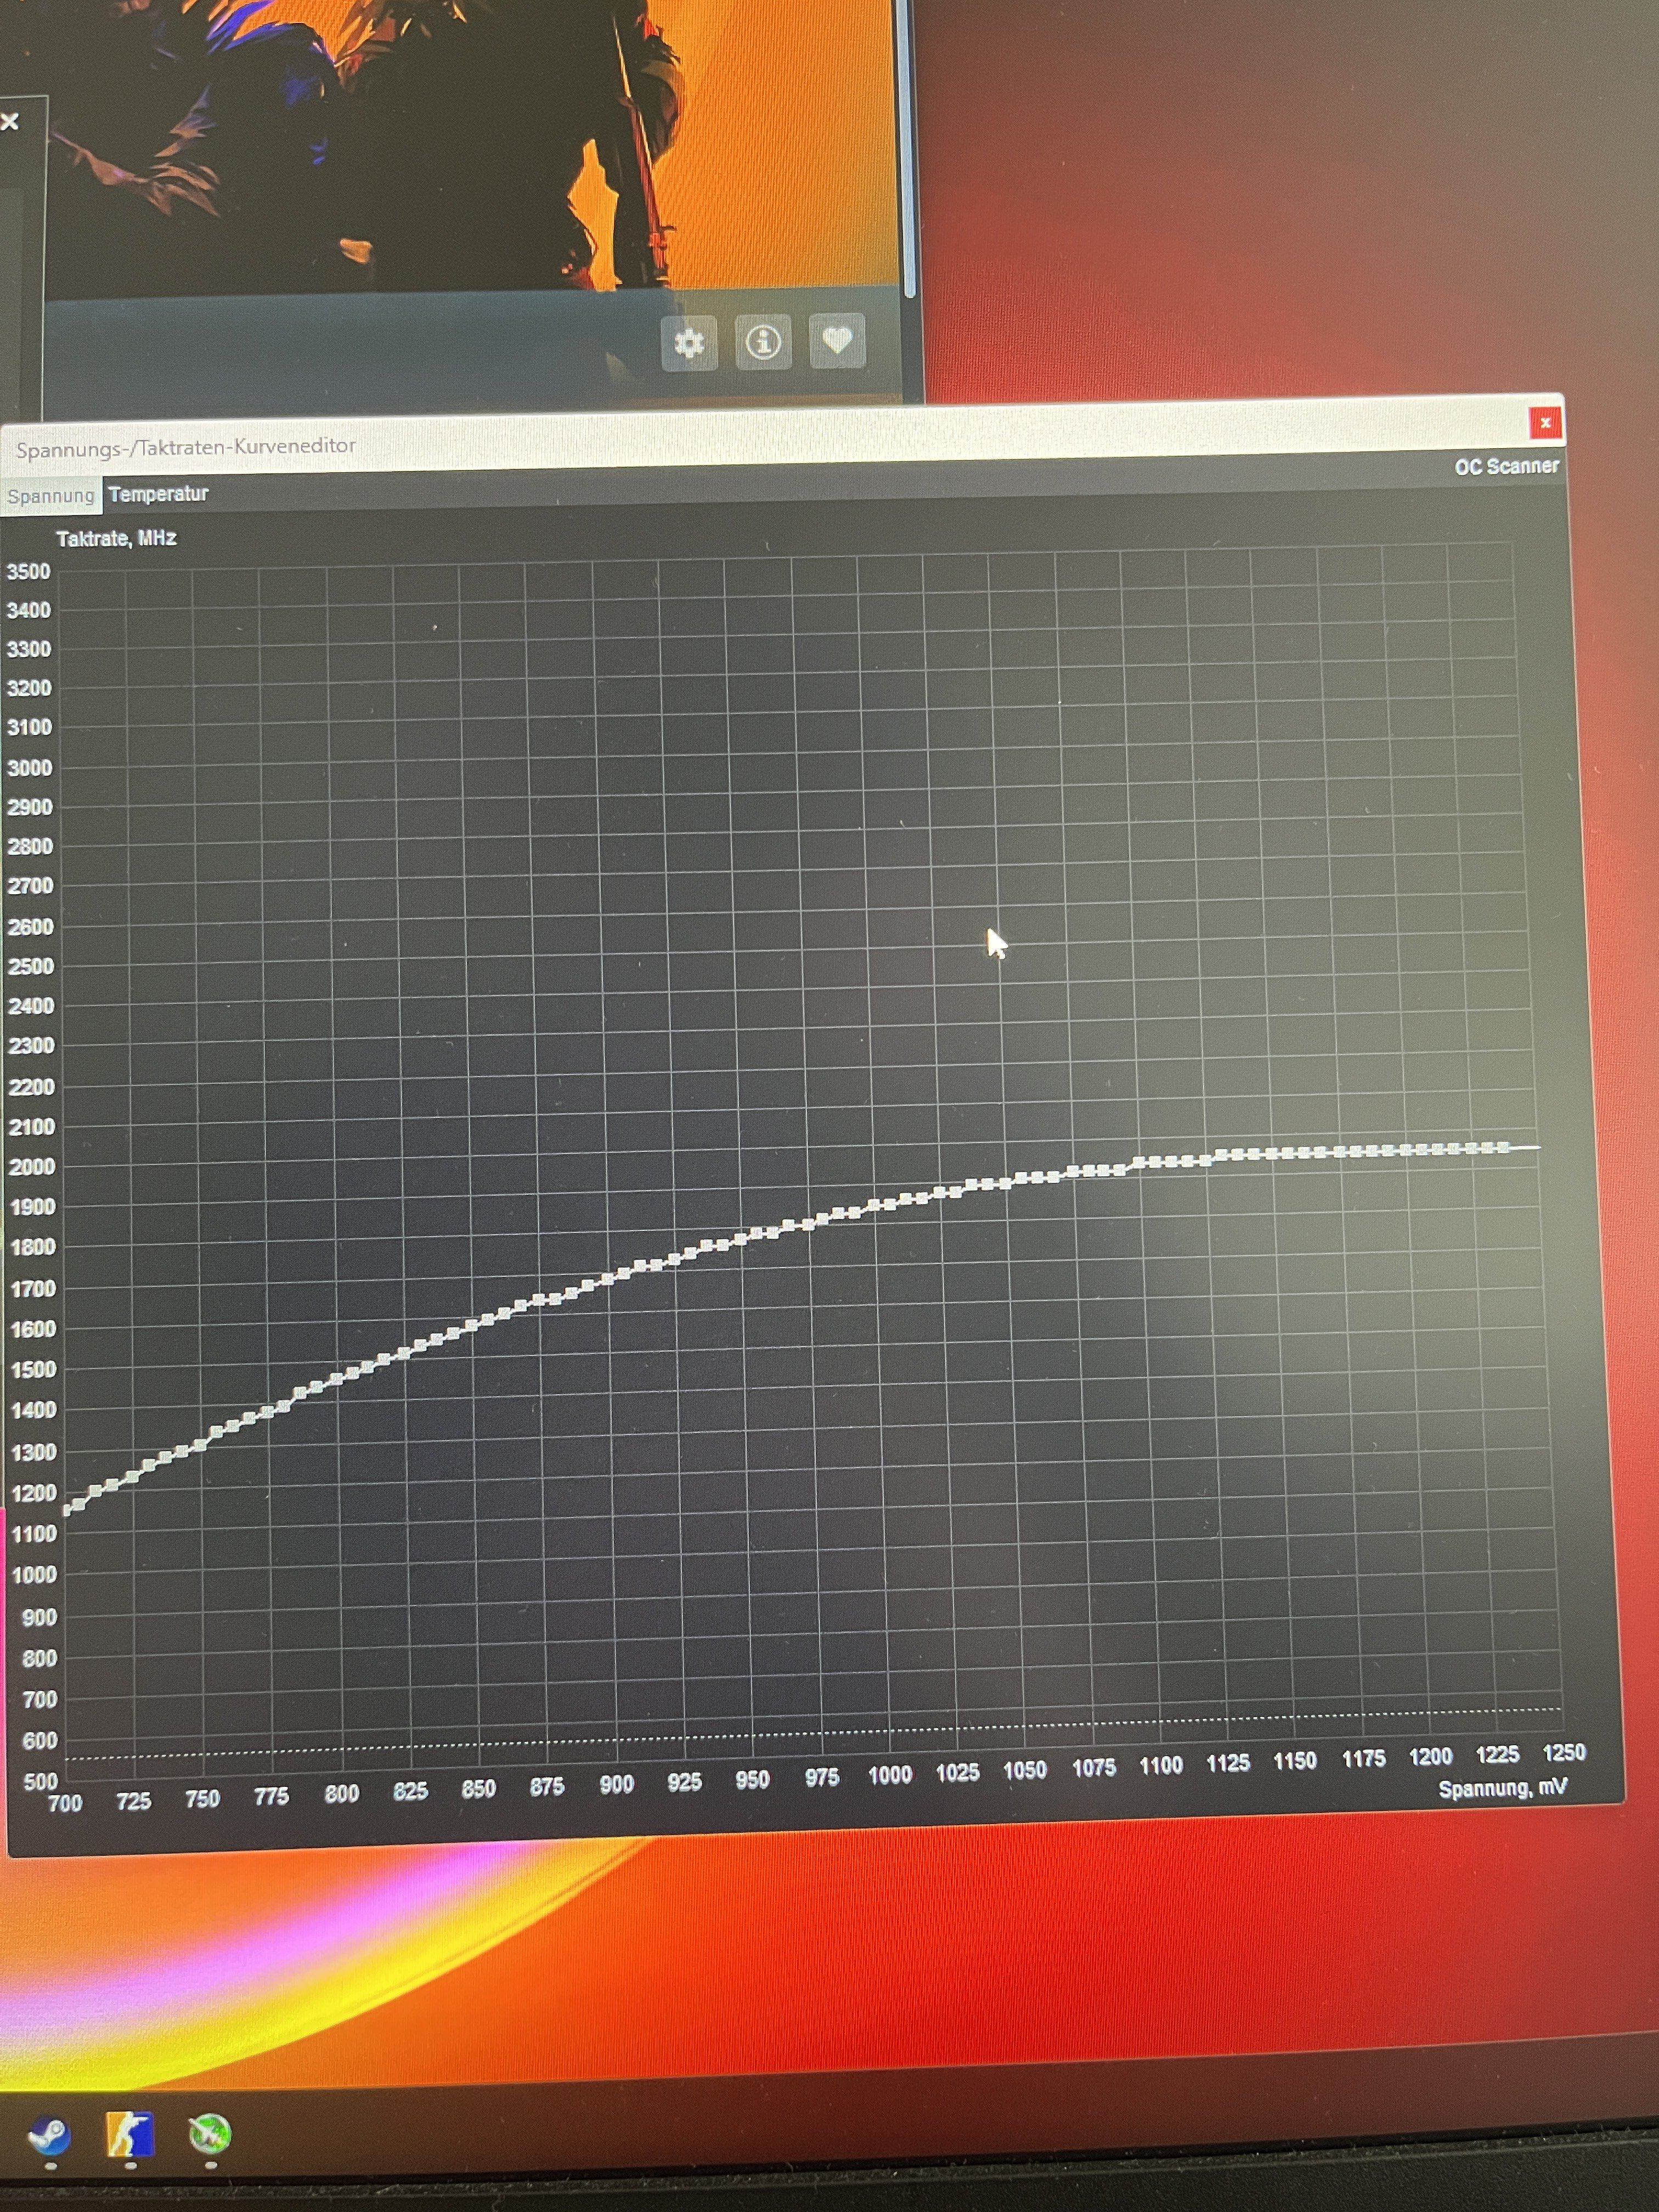Select the first curve point at 700 mV
This screenshot has height=2212, width=1659.
pos(68,1510)
